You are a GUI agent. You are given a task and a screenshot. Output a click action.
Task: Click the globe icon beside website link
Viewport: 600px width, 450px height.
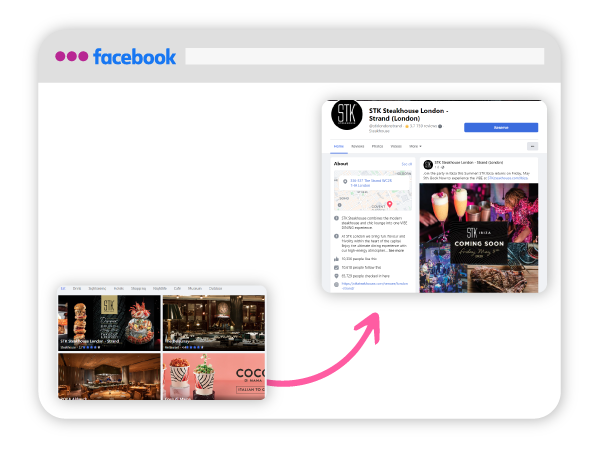click(336, 284)
